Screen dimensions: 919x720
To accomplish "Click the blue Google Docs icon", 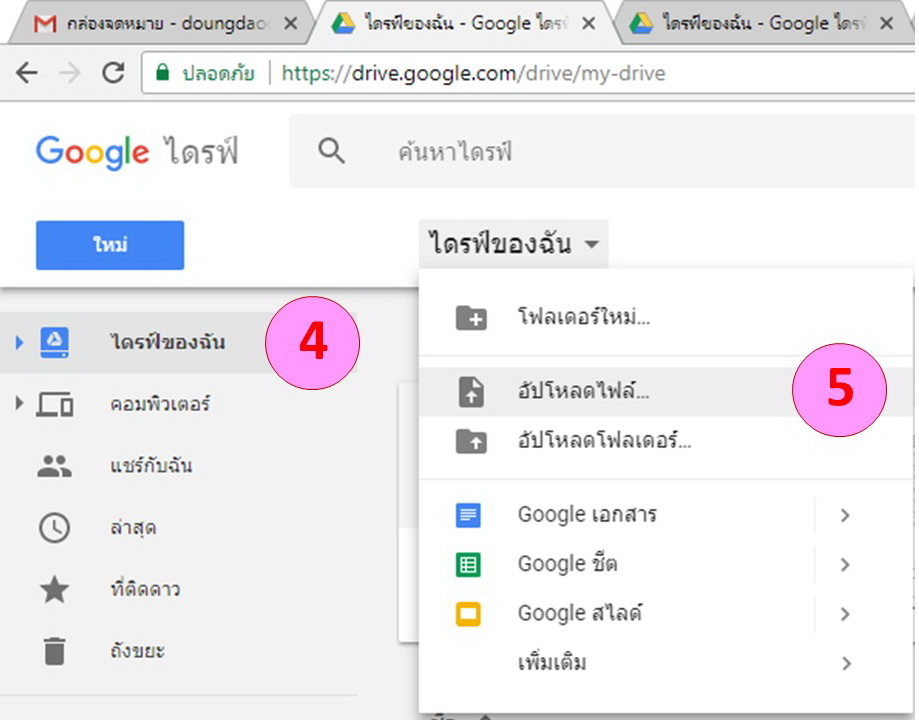I will coord(468,515).
